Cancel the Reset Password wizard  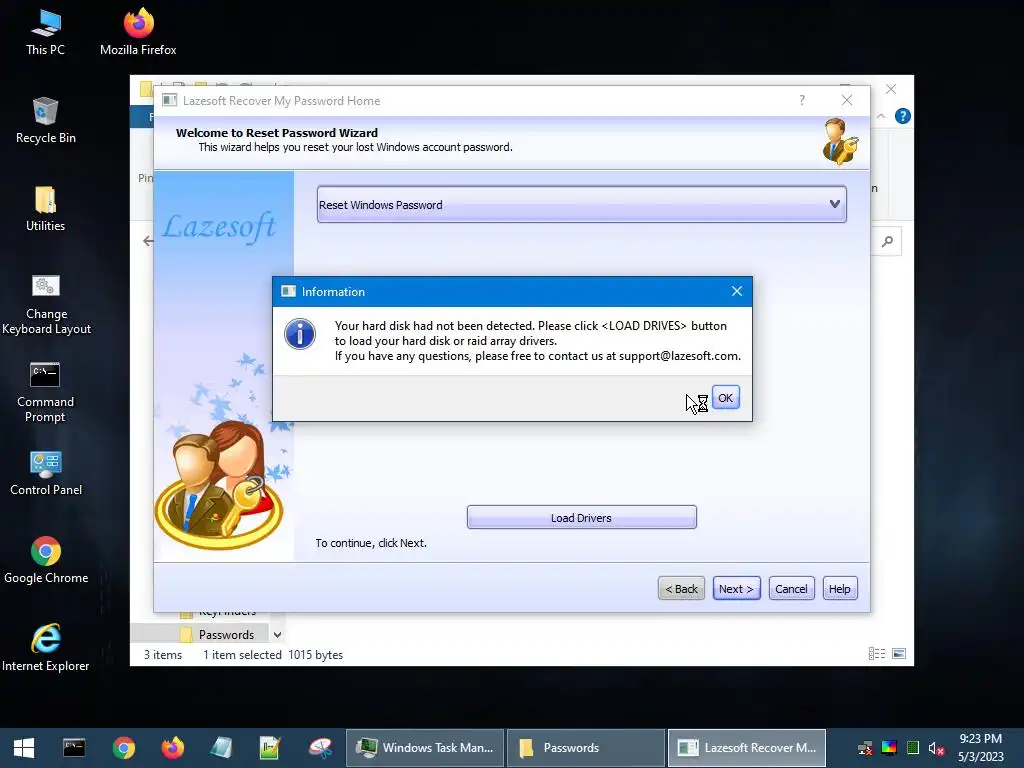click(791, 588)
